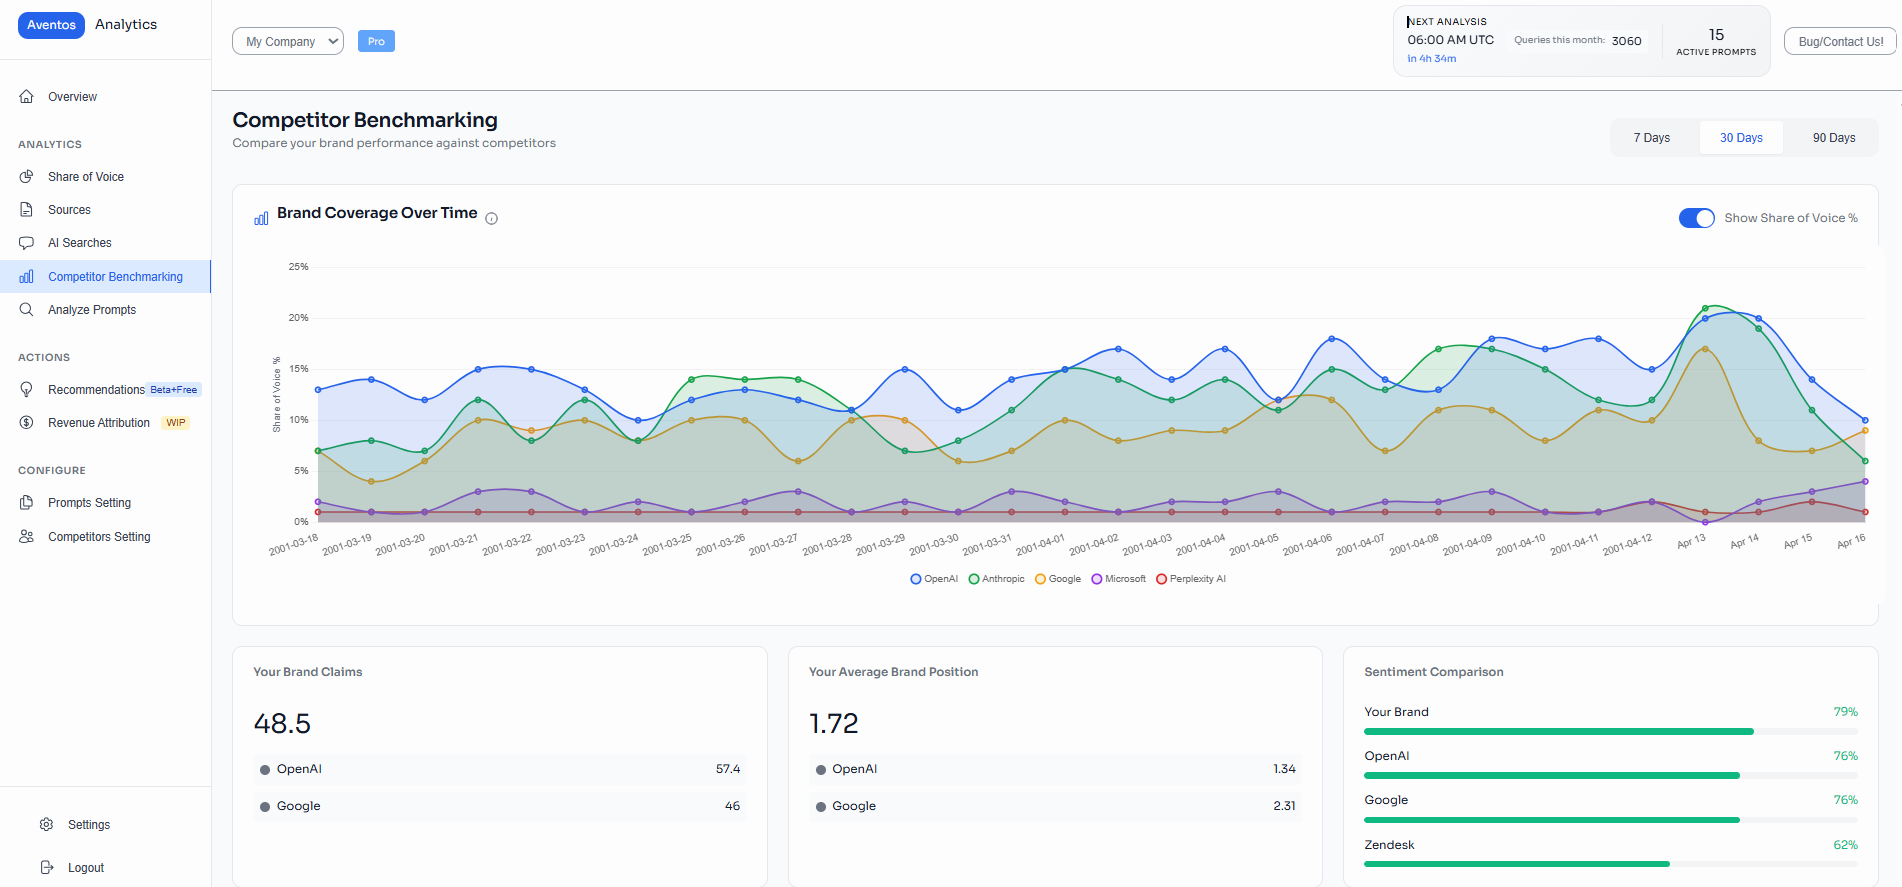Click the OpenAI row under Your Brand Claims
This screenshot has height=887, width=1902.
[500, 769]
